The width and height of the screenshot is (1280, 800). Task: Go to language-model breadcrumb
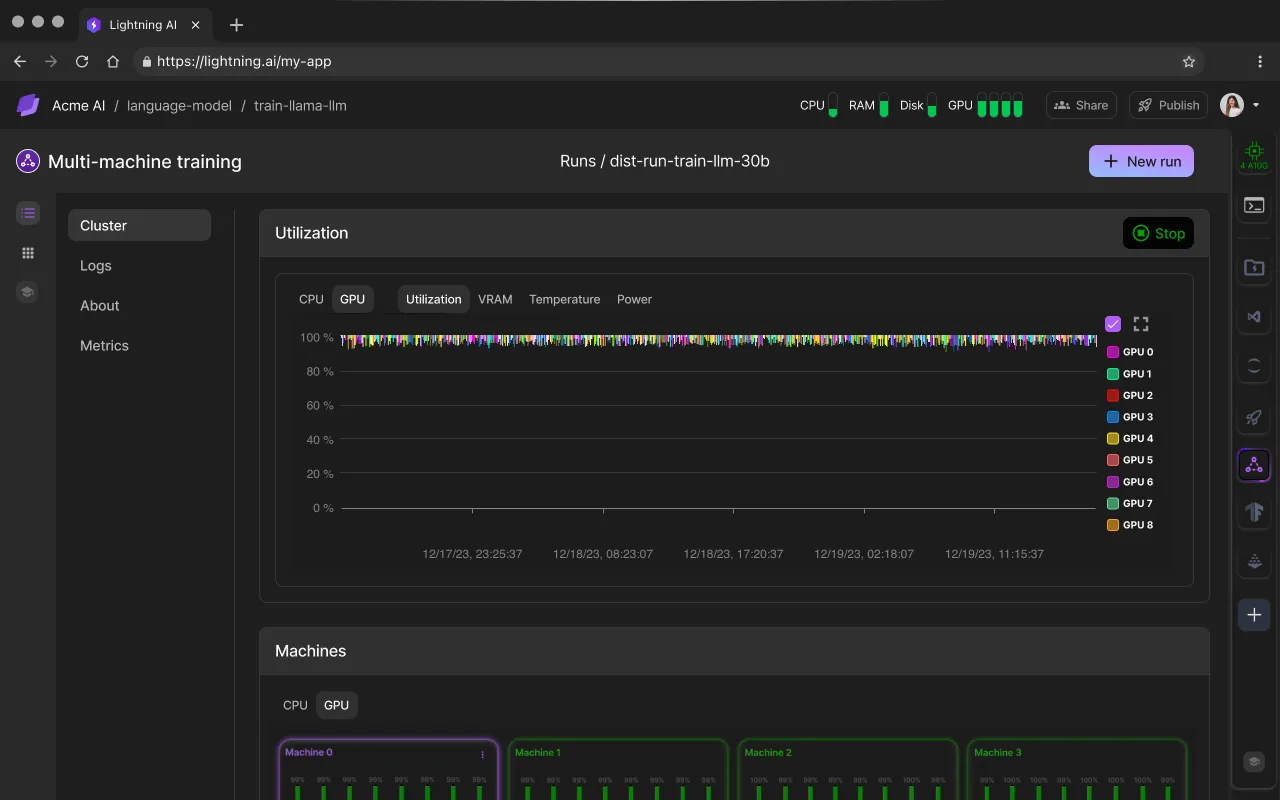179,105
